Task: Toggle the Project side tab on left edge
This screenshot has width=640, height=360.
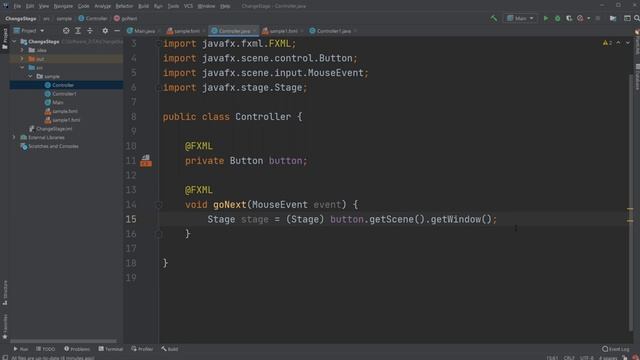Action: click(x=5, y=39)
